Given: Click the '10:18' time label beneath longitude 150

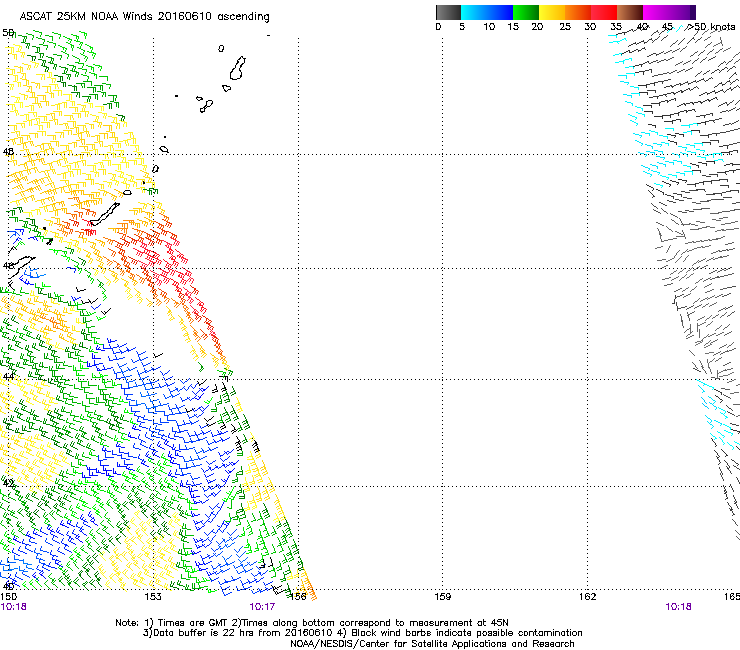Looking at the screenshot, I should click(14, 607).
